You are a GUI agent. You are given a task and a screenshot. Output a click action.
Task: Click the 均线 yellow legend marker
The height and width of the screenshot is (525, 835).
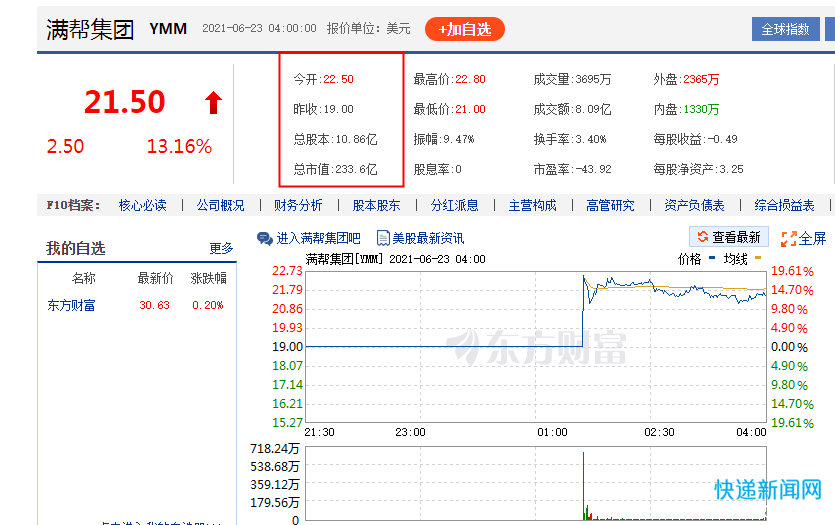click(x=758, y=258)
